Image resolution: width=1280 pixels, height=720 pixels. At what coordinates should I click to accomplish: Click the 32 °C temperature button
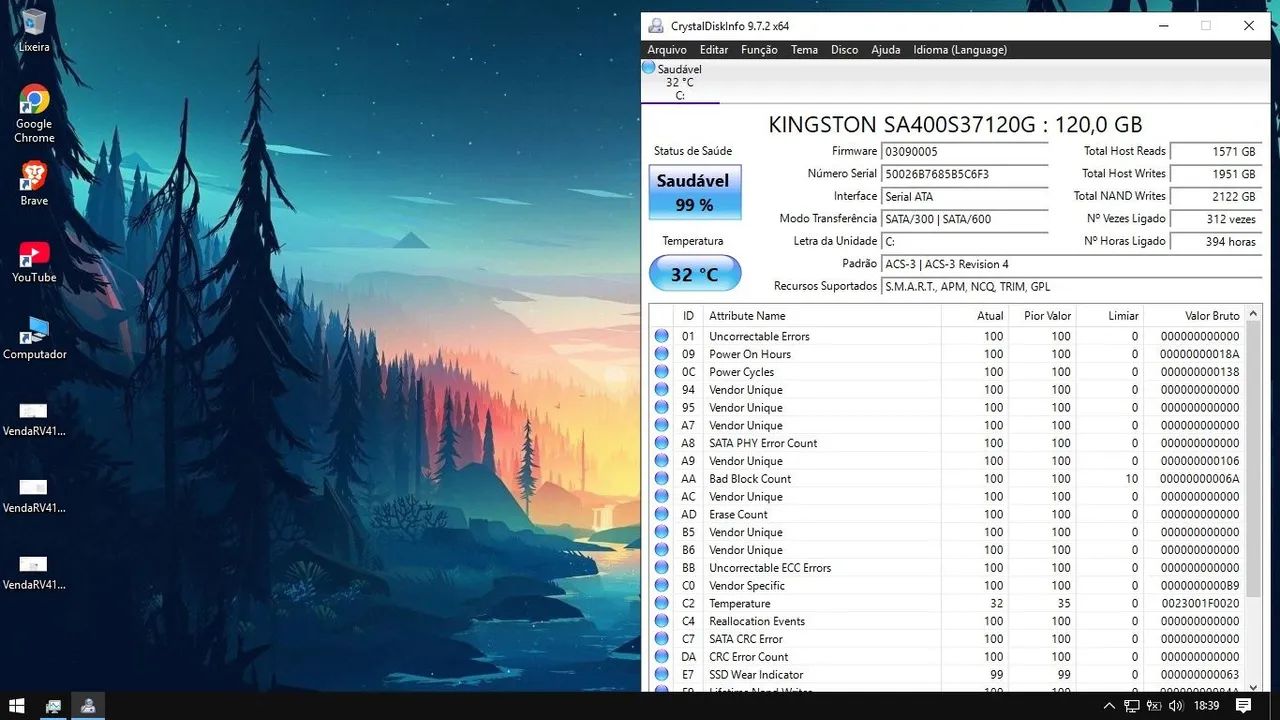(695, 274)
